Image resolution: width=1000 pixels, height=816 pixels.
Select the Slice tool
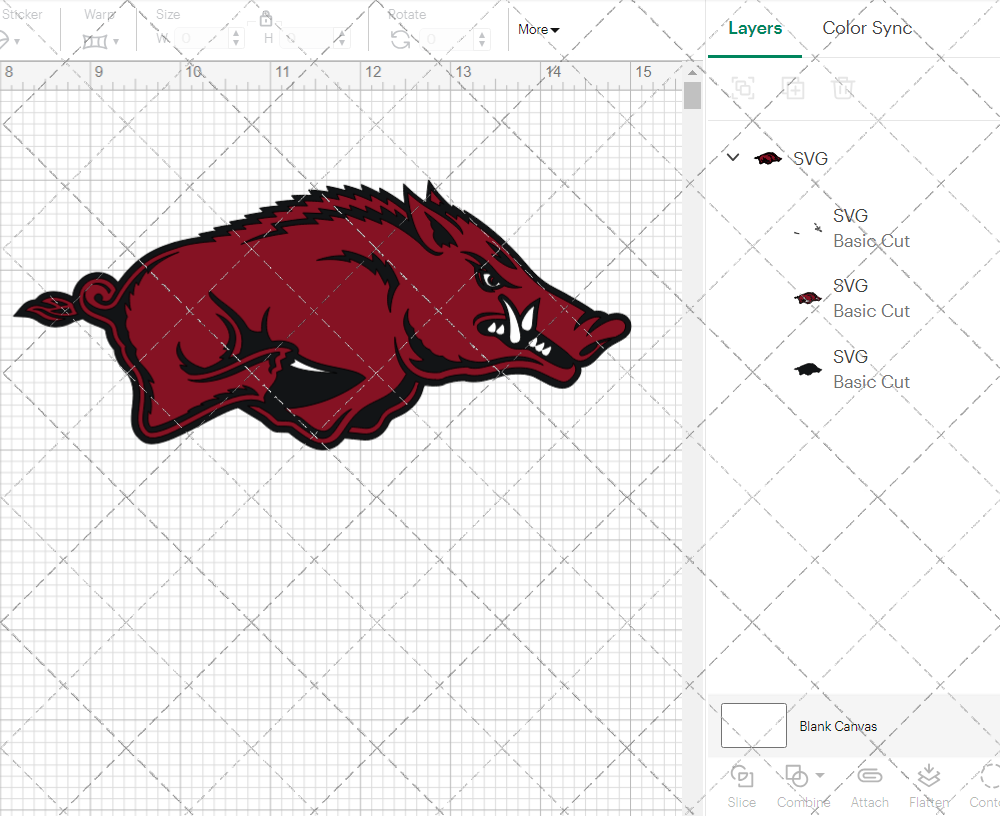pyautogui.click(x=741, y=785)
